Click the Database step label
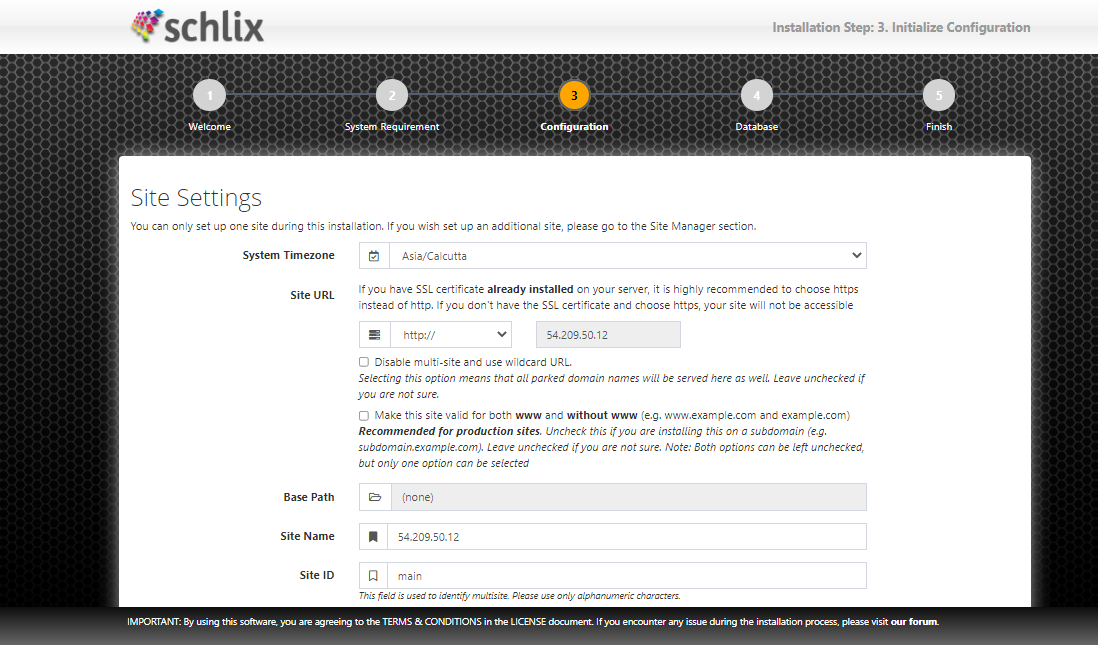Screen dimensions: 1098x645 (757, 127)
